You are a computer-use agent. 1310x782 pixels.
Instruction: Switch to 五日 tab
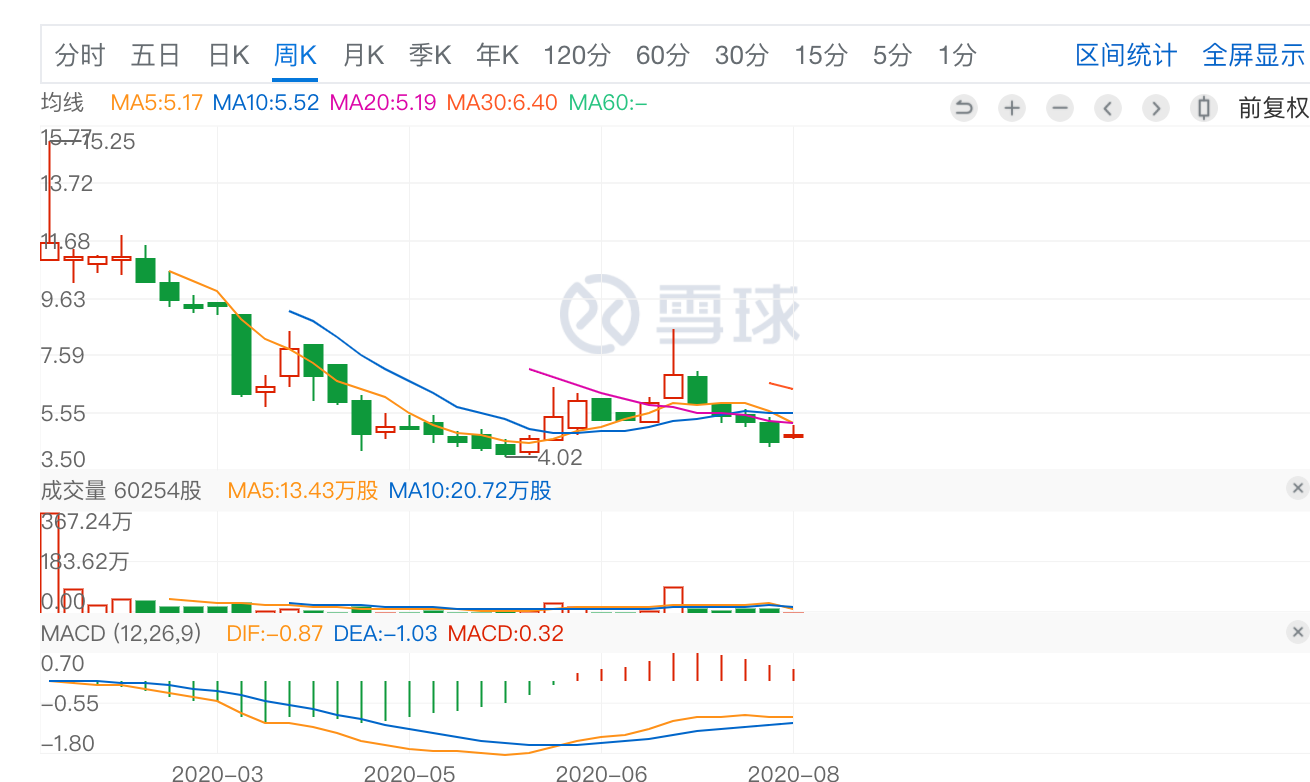click(x=155, y=55)
